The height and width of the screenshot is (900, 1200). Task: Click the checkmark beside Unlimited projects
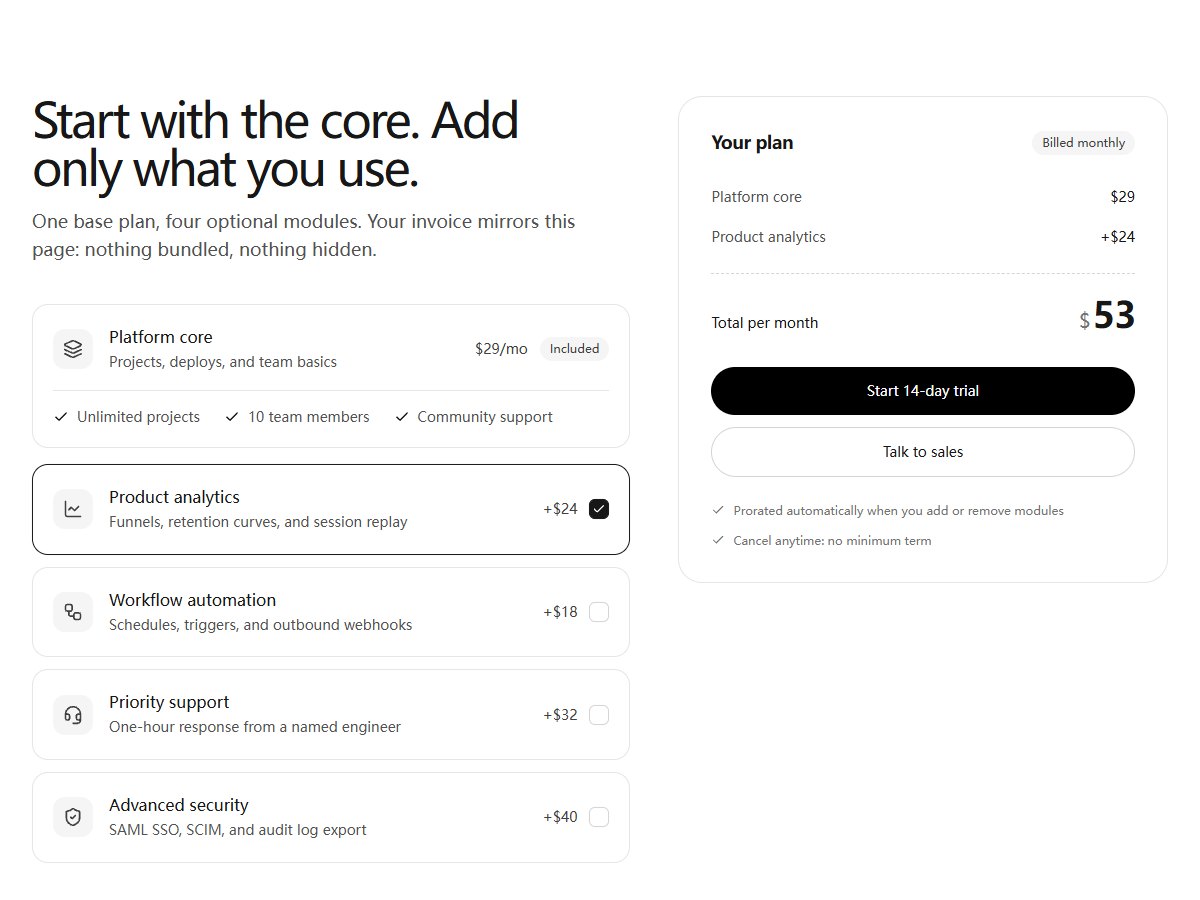pyautogui.click(x=61, y=417)
